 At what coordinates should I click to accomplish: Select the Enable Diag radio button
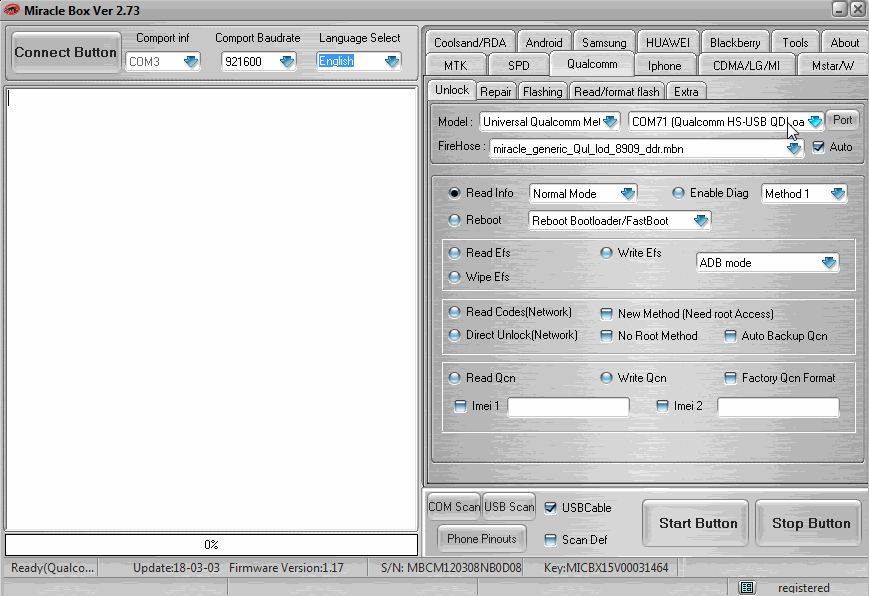[678, 193]
